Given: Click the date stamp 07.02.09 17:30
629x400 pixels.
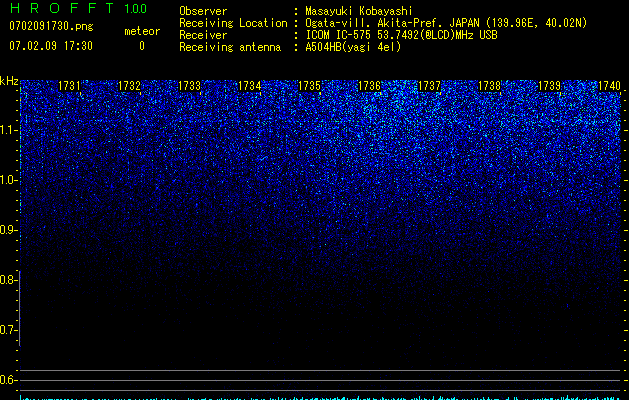Looking at the screenshot, I should pyautogui.click(x=51, y=46).
